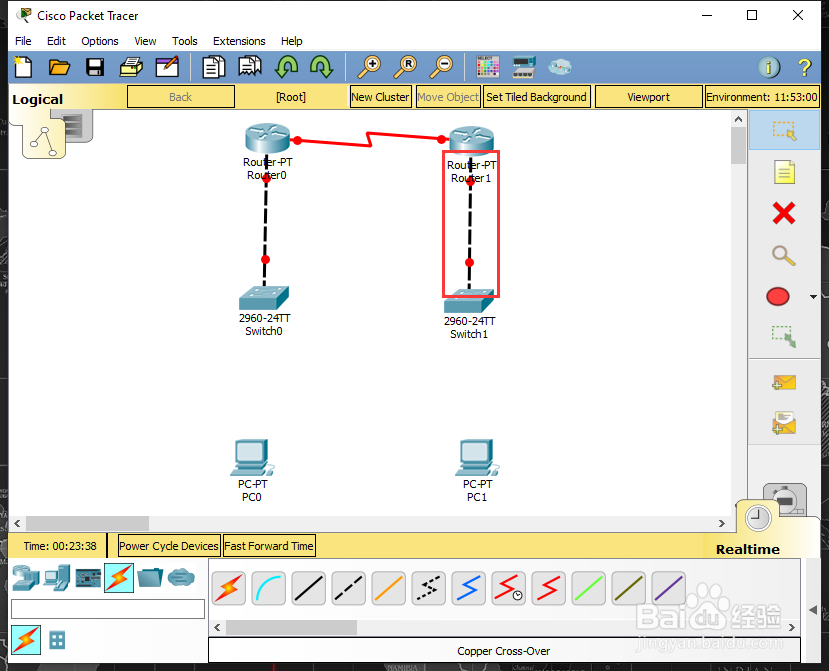
Task: Print the topology with printer icon
Action: [x=131, y=67]
